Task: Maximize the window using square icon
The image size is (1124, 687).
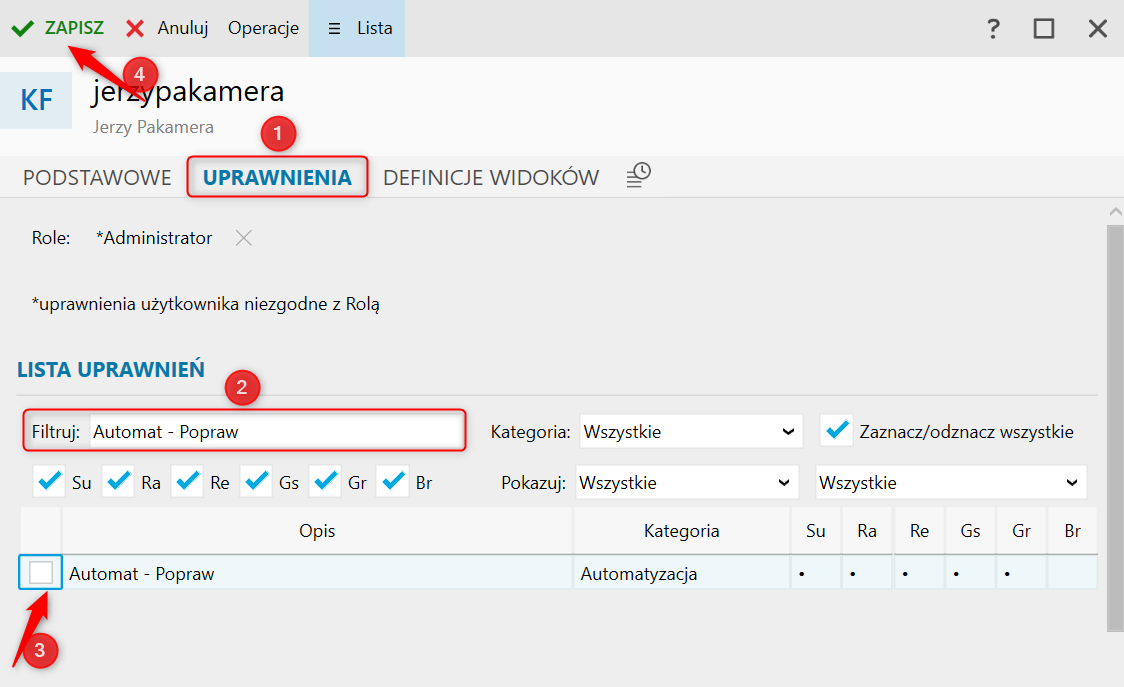Action: [1044, 28]
